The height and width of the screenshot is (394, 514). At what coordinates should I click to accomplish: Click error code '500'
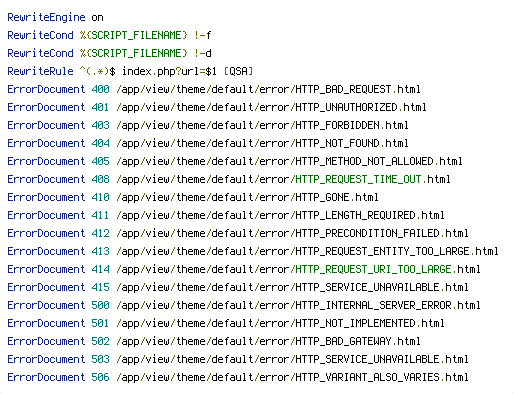tap(100, 305)
